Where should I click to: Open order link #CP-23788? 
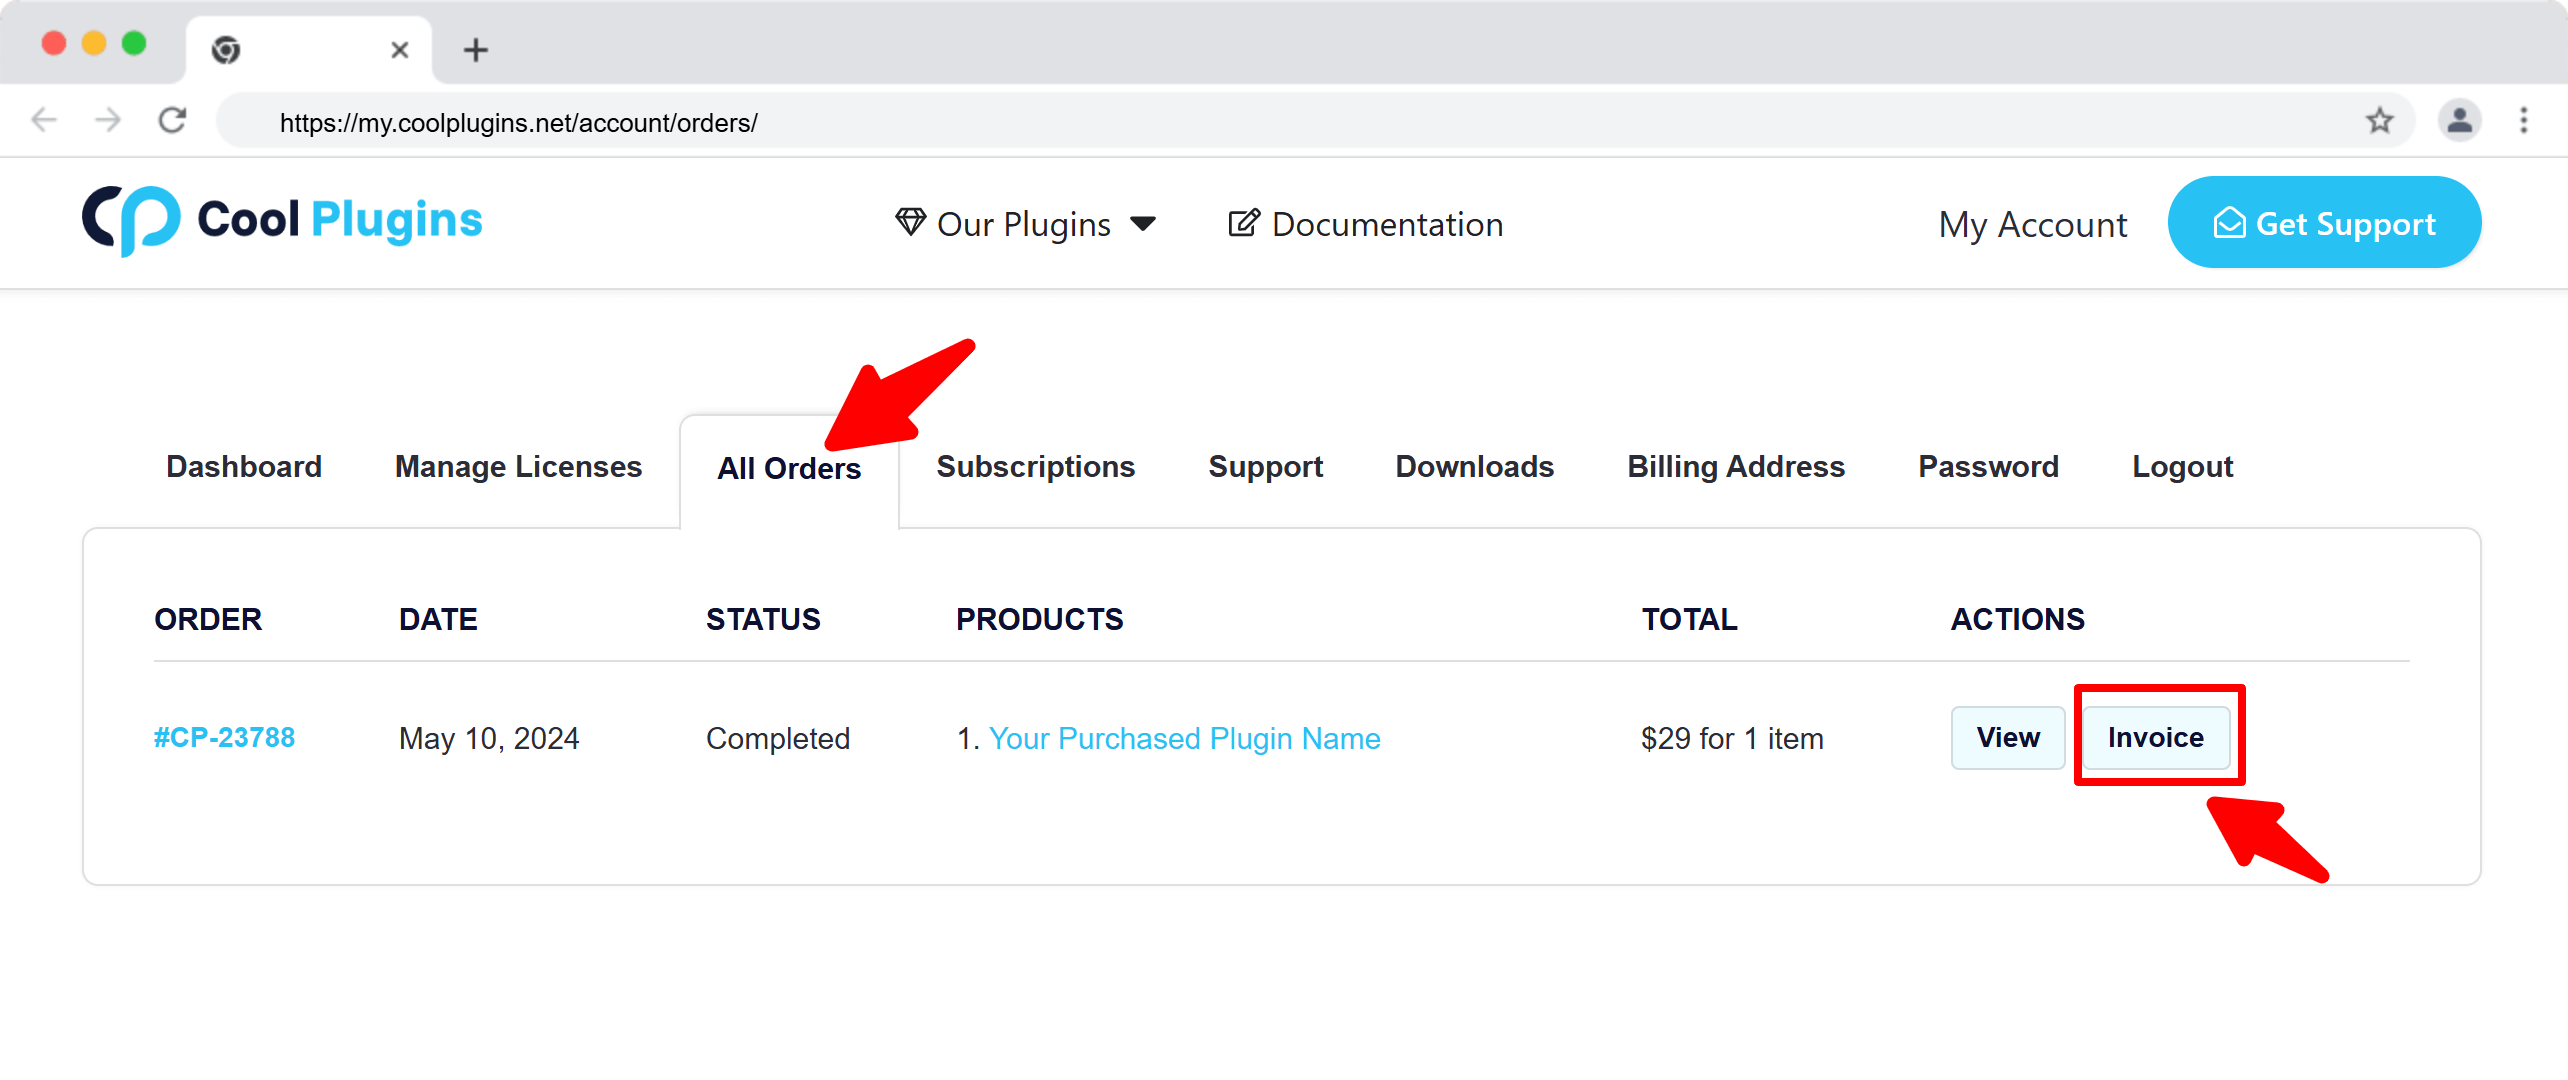[224, 738]
